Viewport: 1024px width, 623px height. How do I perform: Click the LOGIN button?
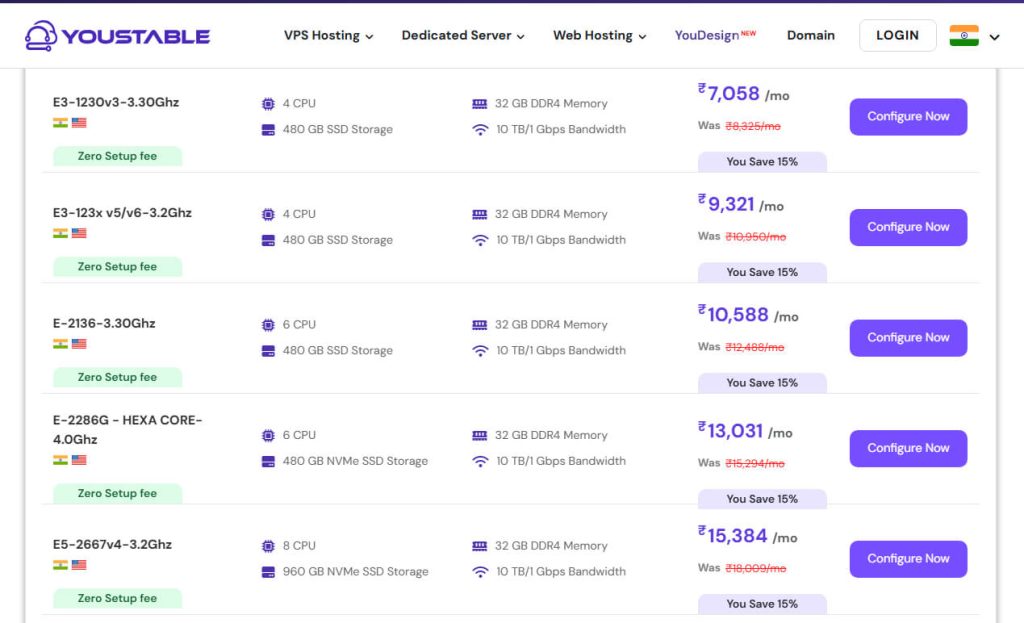click(x=897, y=34)
